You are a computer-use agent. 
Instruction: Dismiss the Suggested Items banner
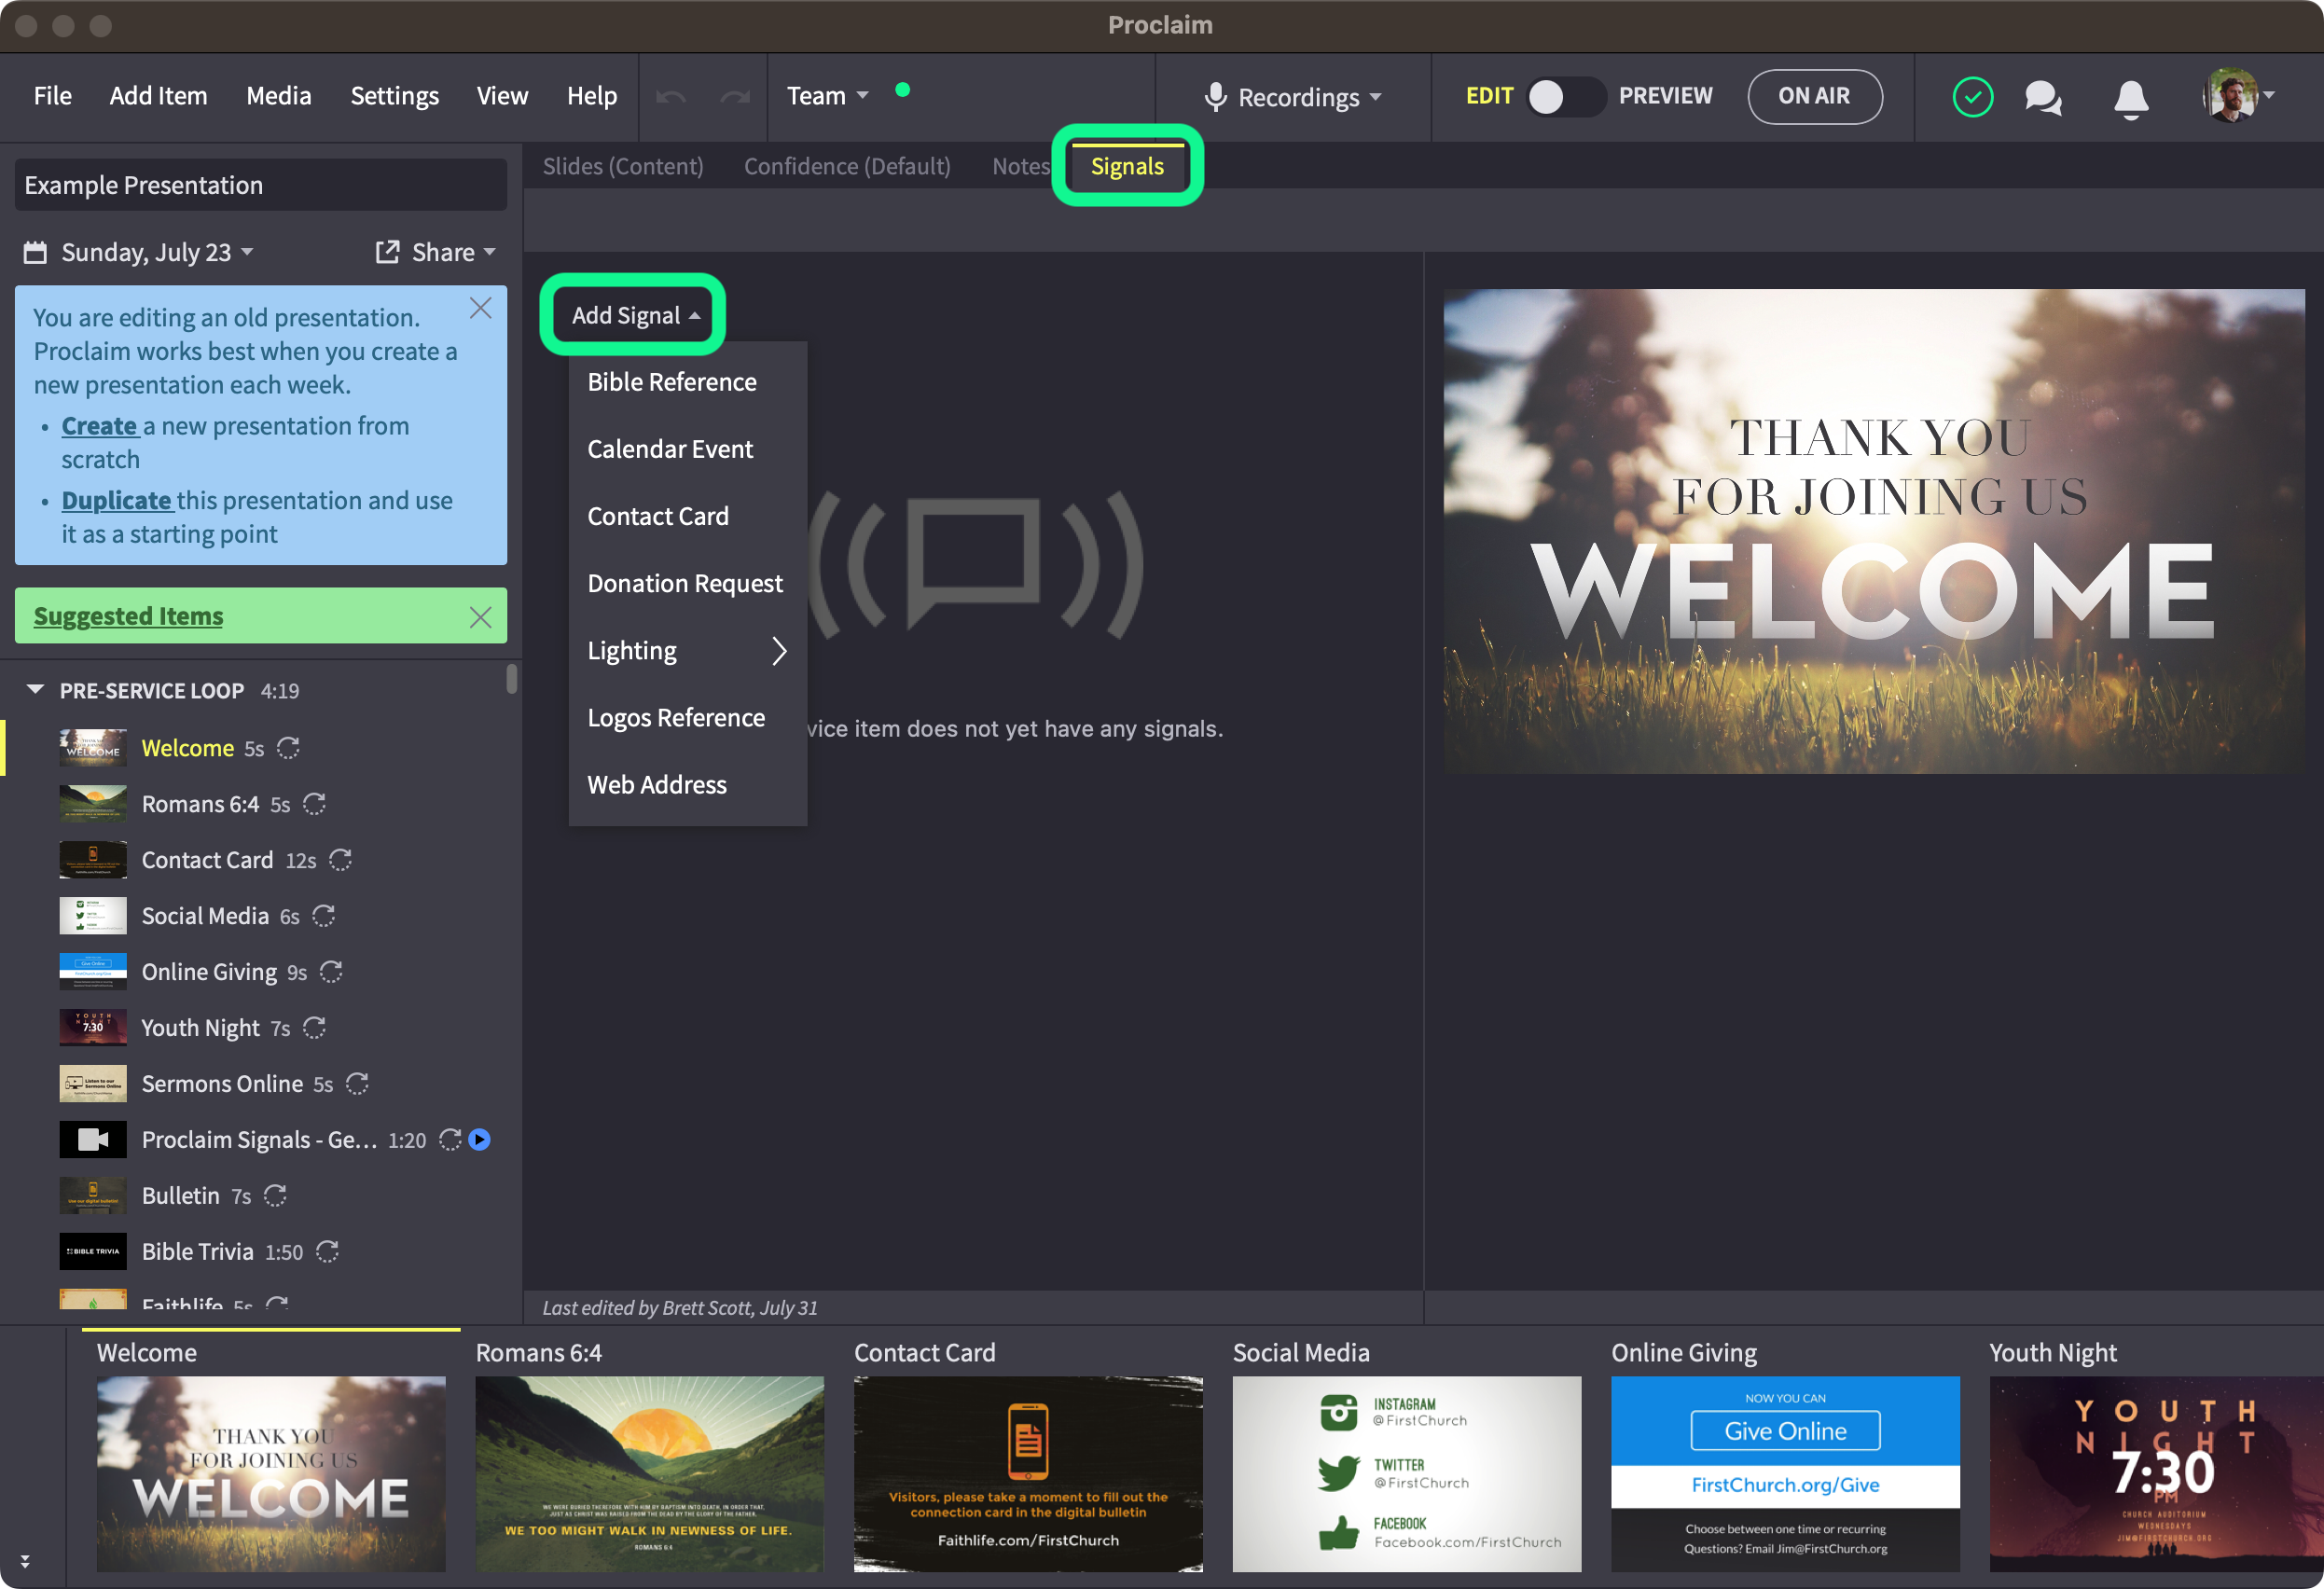coord(480,617)
